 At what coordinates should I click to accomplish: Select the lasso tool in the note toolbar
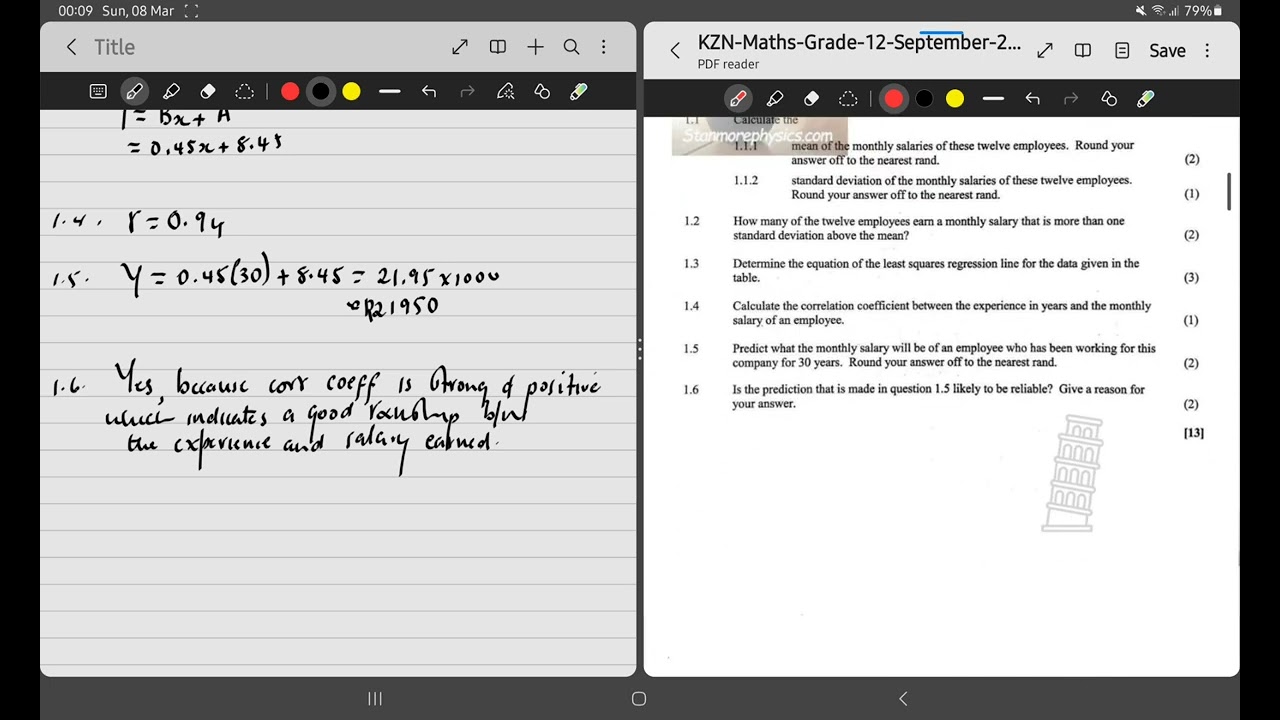244,91
